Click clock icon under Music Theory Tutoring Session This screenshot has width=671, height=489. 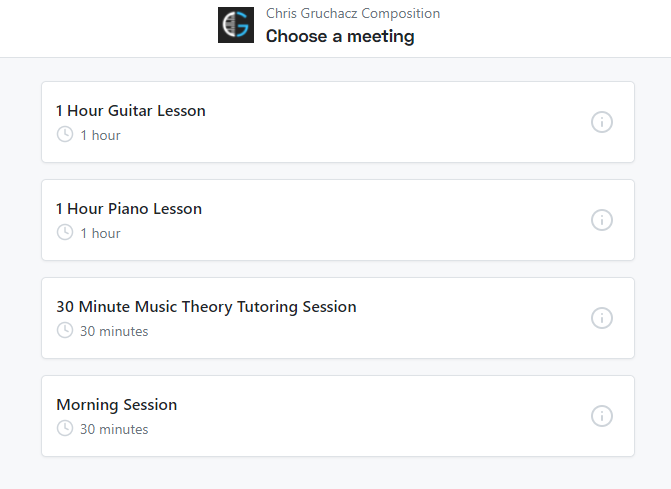click(x=65, y=330)
